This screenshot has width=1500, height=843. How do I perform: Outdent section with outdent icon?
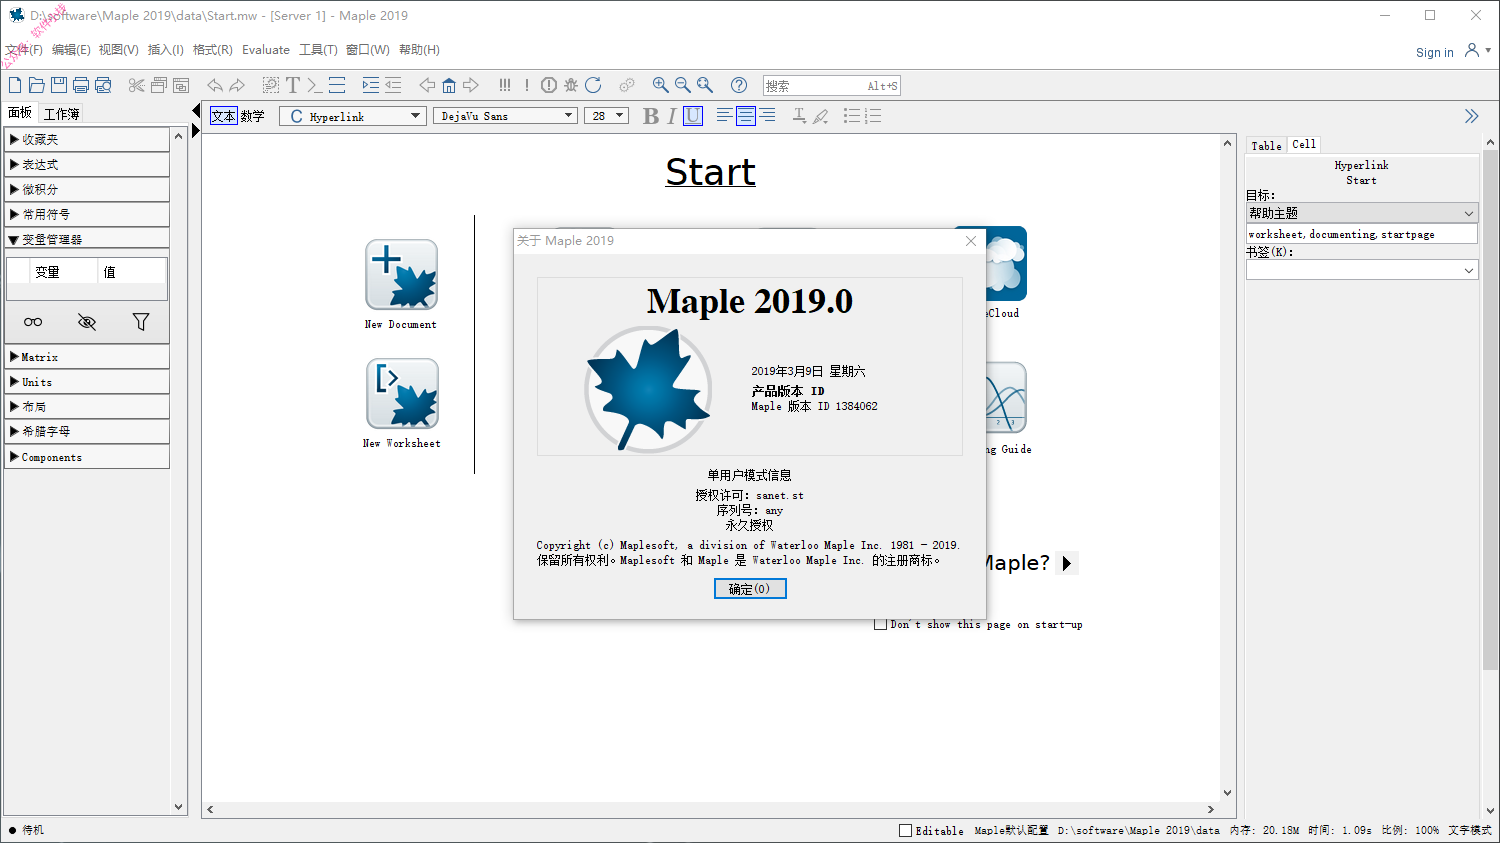coord(393,85)
